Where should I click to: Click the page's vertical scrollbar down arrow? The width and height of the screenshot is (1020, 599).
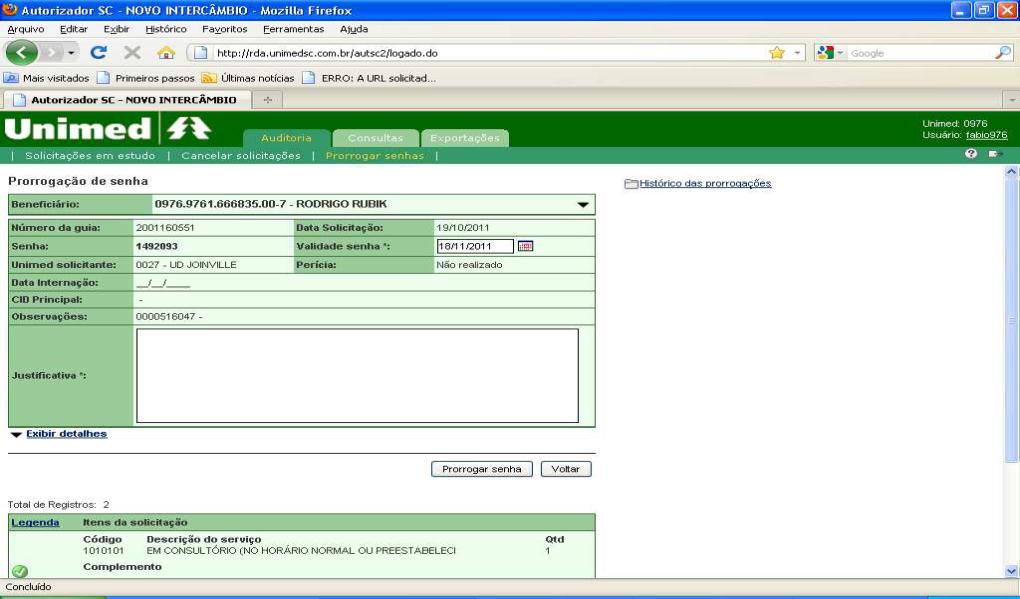tap(1012, 571)
